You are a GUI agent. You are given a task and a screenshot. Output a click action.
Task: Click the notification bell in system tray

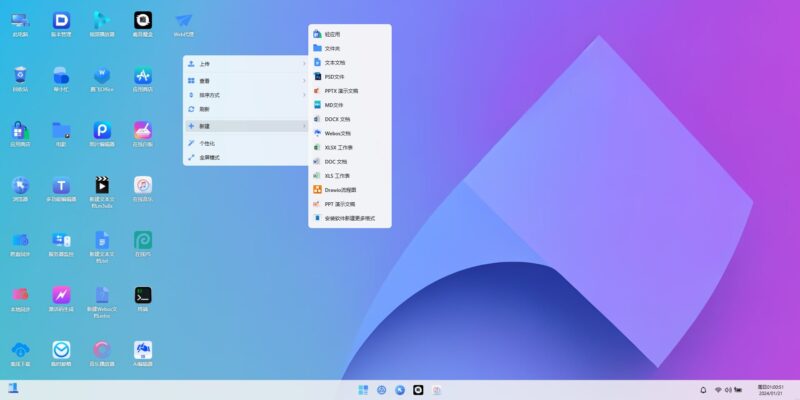(x=703, y=389)
